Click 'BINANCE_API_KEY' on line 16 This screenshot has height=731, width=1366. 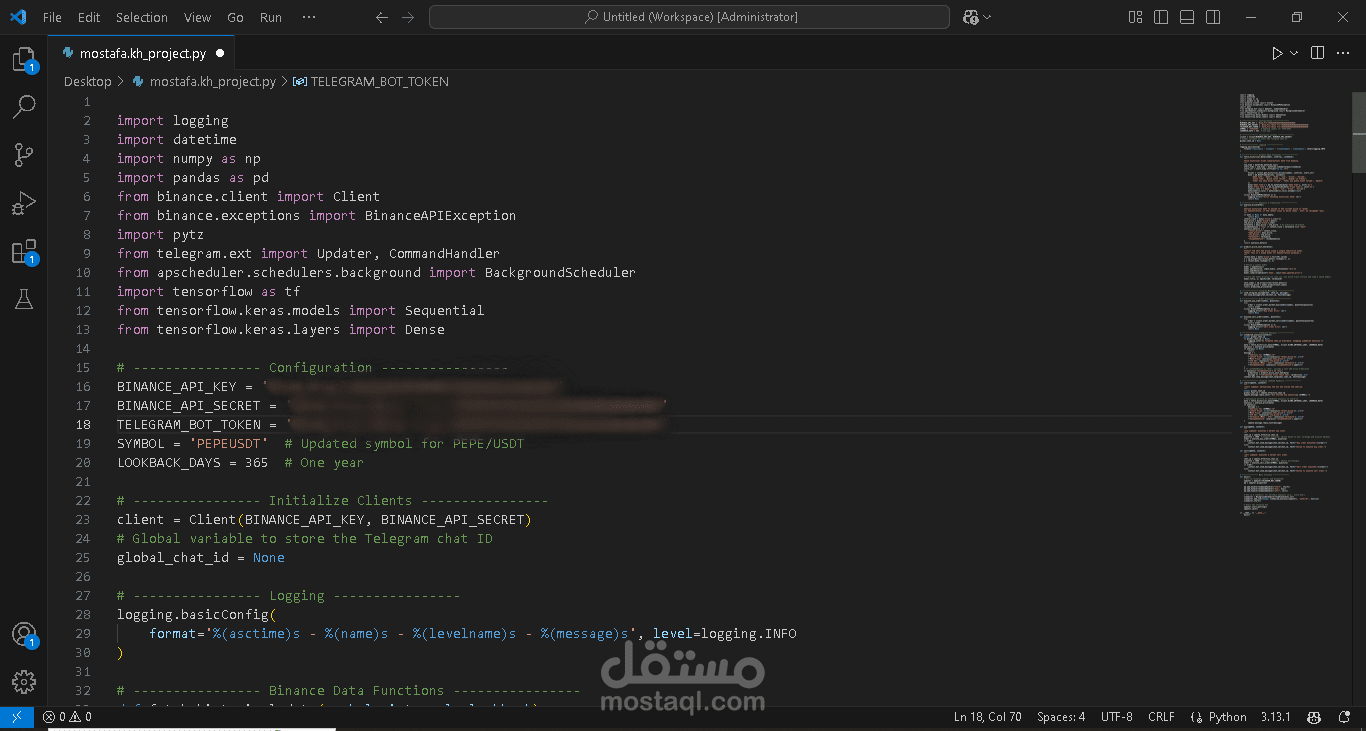click(177, 386)
